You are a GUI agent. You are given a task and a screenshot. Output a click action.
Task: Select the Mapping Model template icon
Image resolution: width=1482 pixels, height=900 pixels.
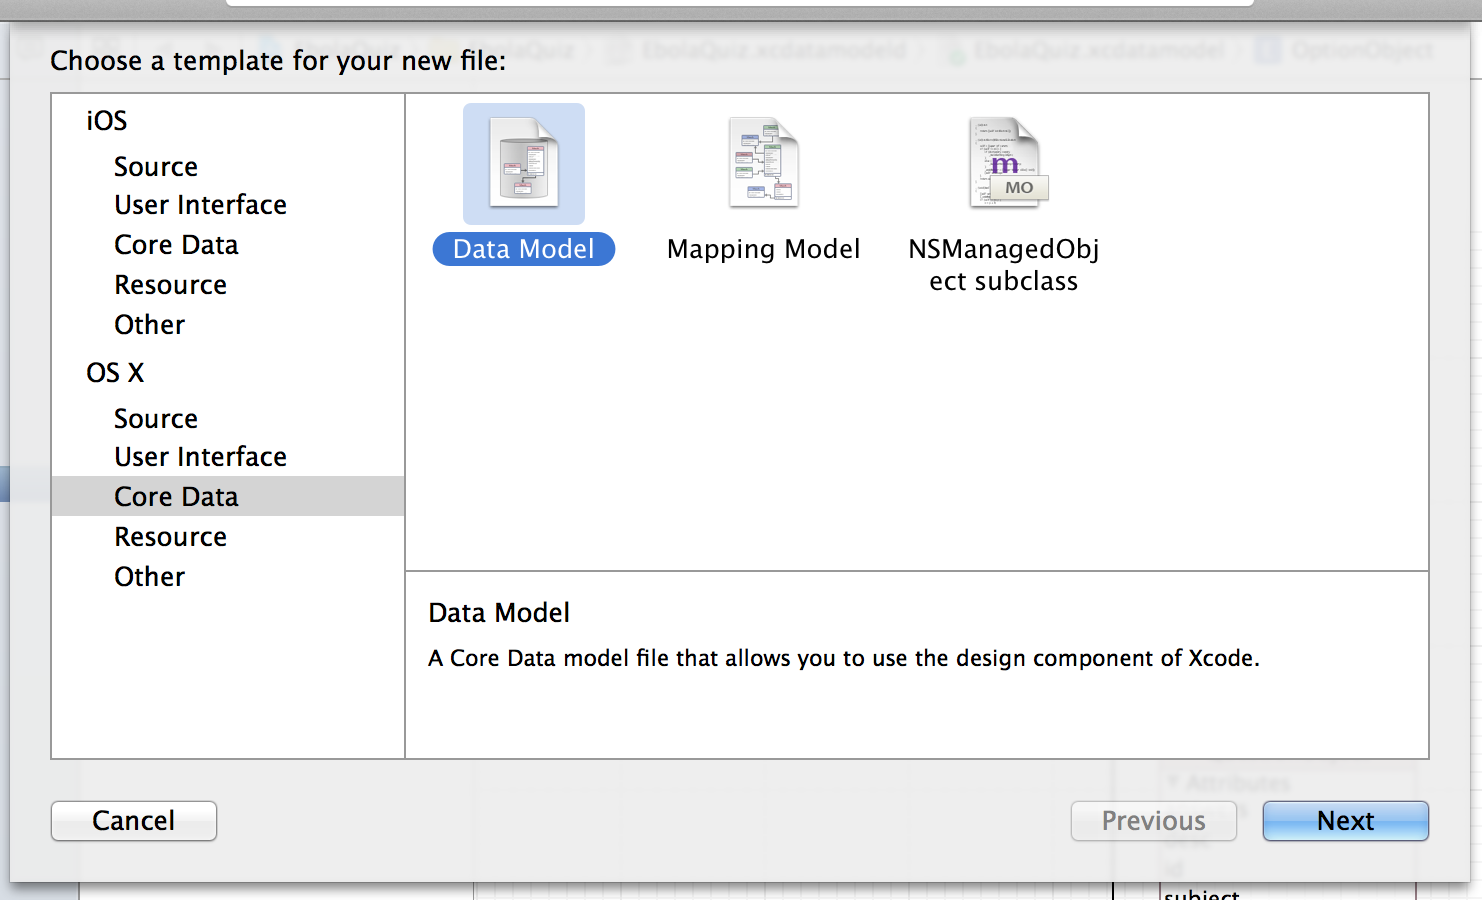pyautogui.click(x=764, y=163)
